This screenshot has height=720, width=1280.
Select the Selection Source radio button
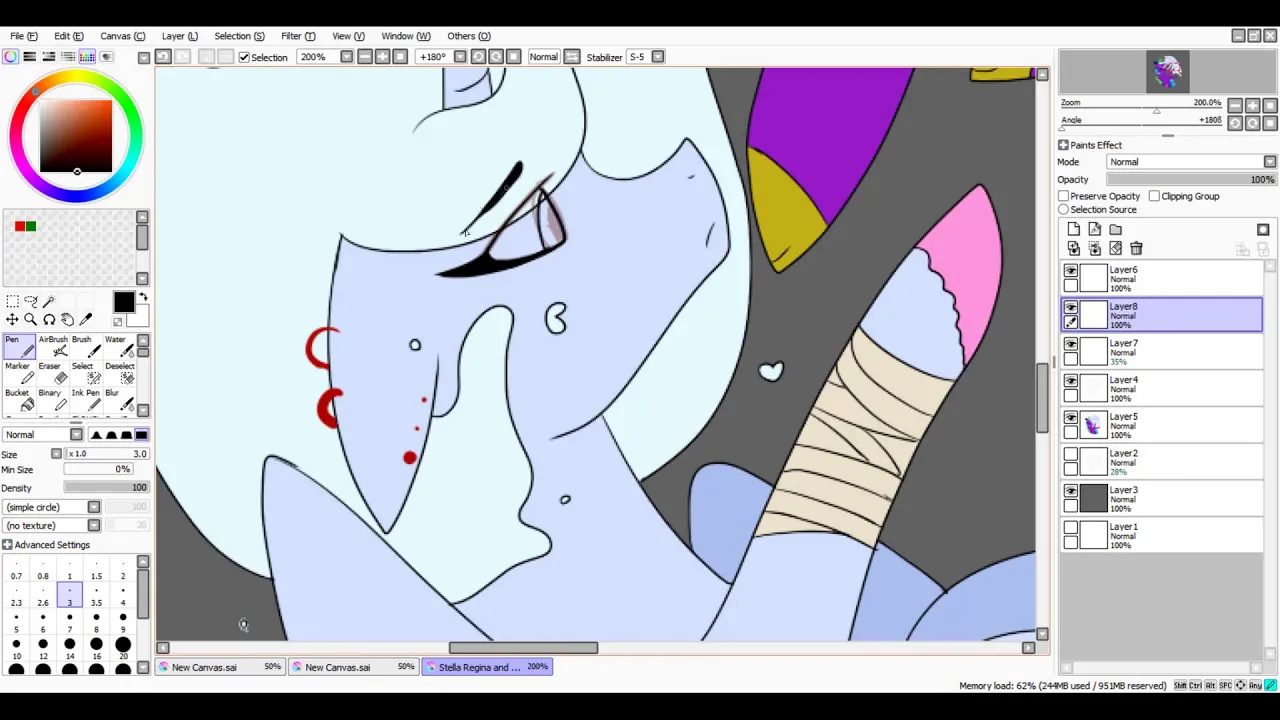1064,209
